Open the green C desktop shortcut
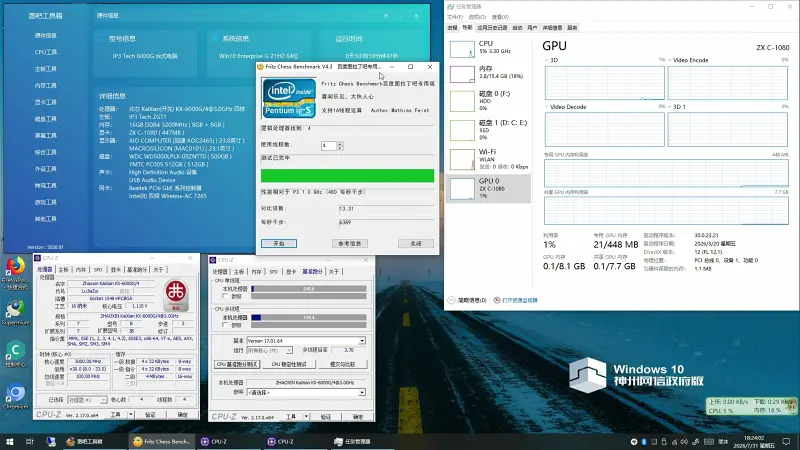The height and width of the screenshot is (450, 800). click(16, 354)
